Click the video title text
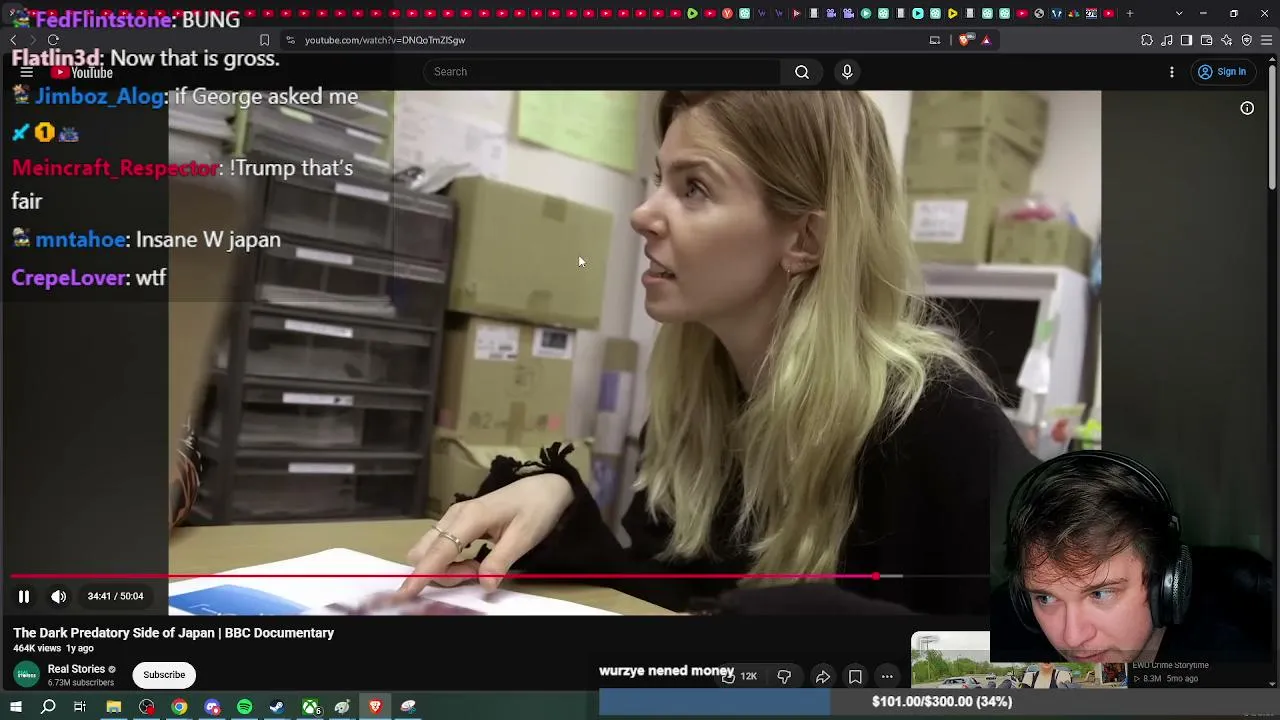Image resolution: width=1280 pixels, height=720 pixels. [174, 633]
